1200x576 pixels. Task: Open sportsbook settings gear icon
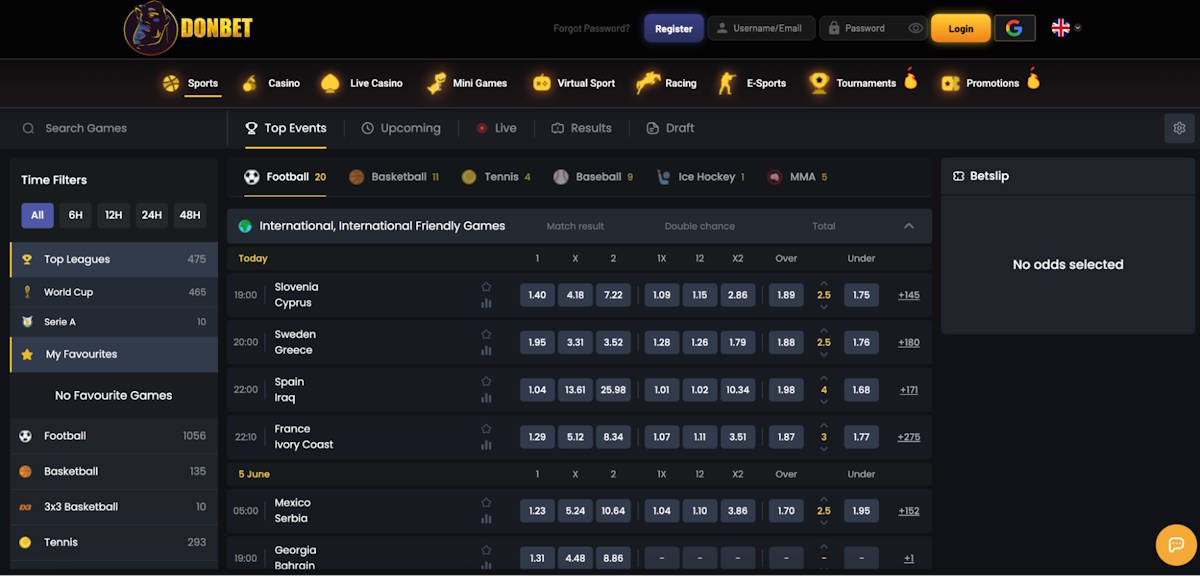point(1179,128)
